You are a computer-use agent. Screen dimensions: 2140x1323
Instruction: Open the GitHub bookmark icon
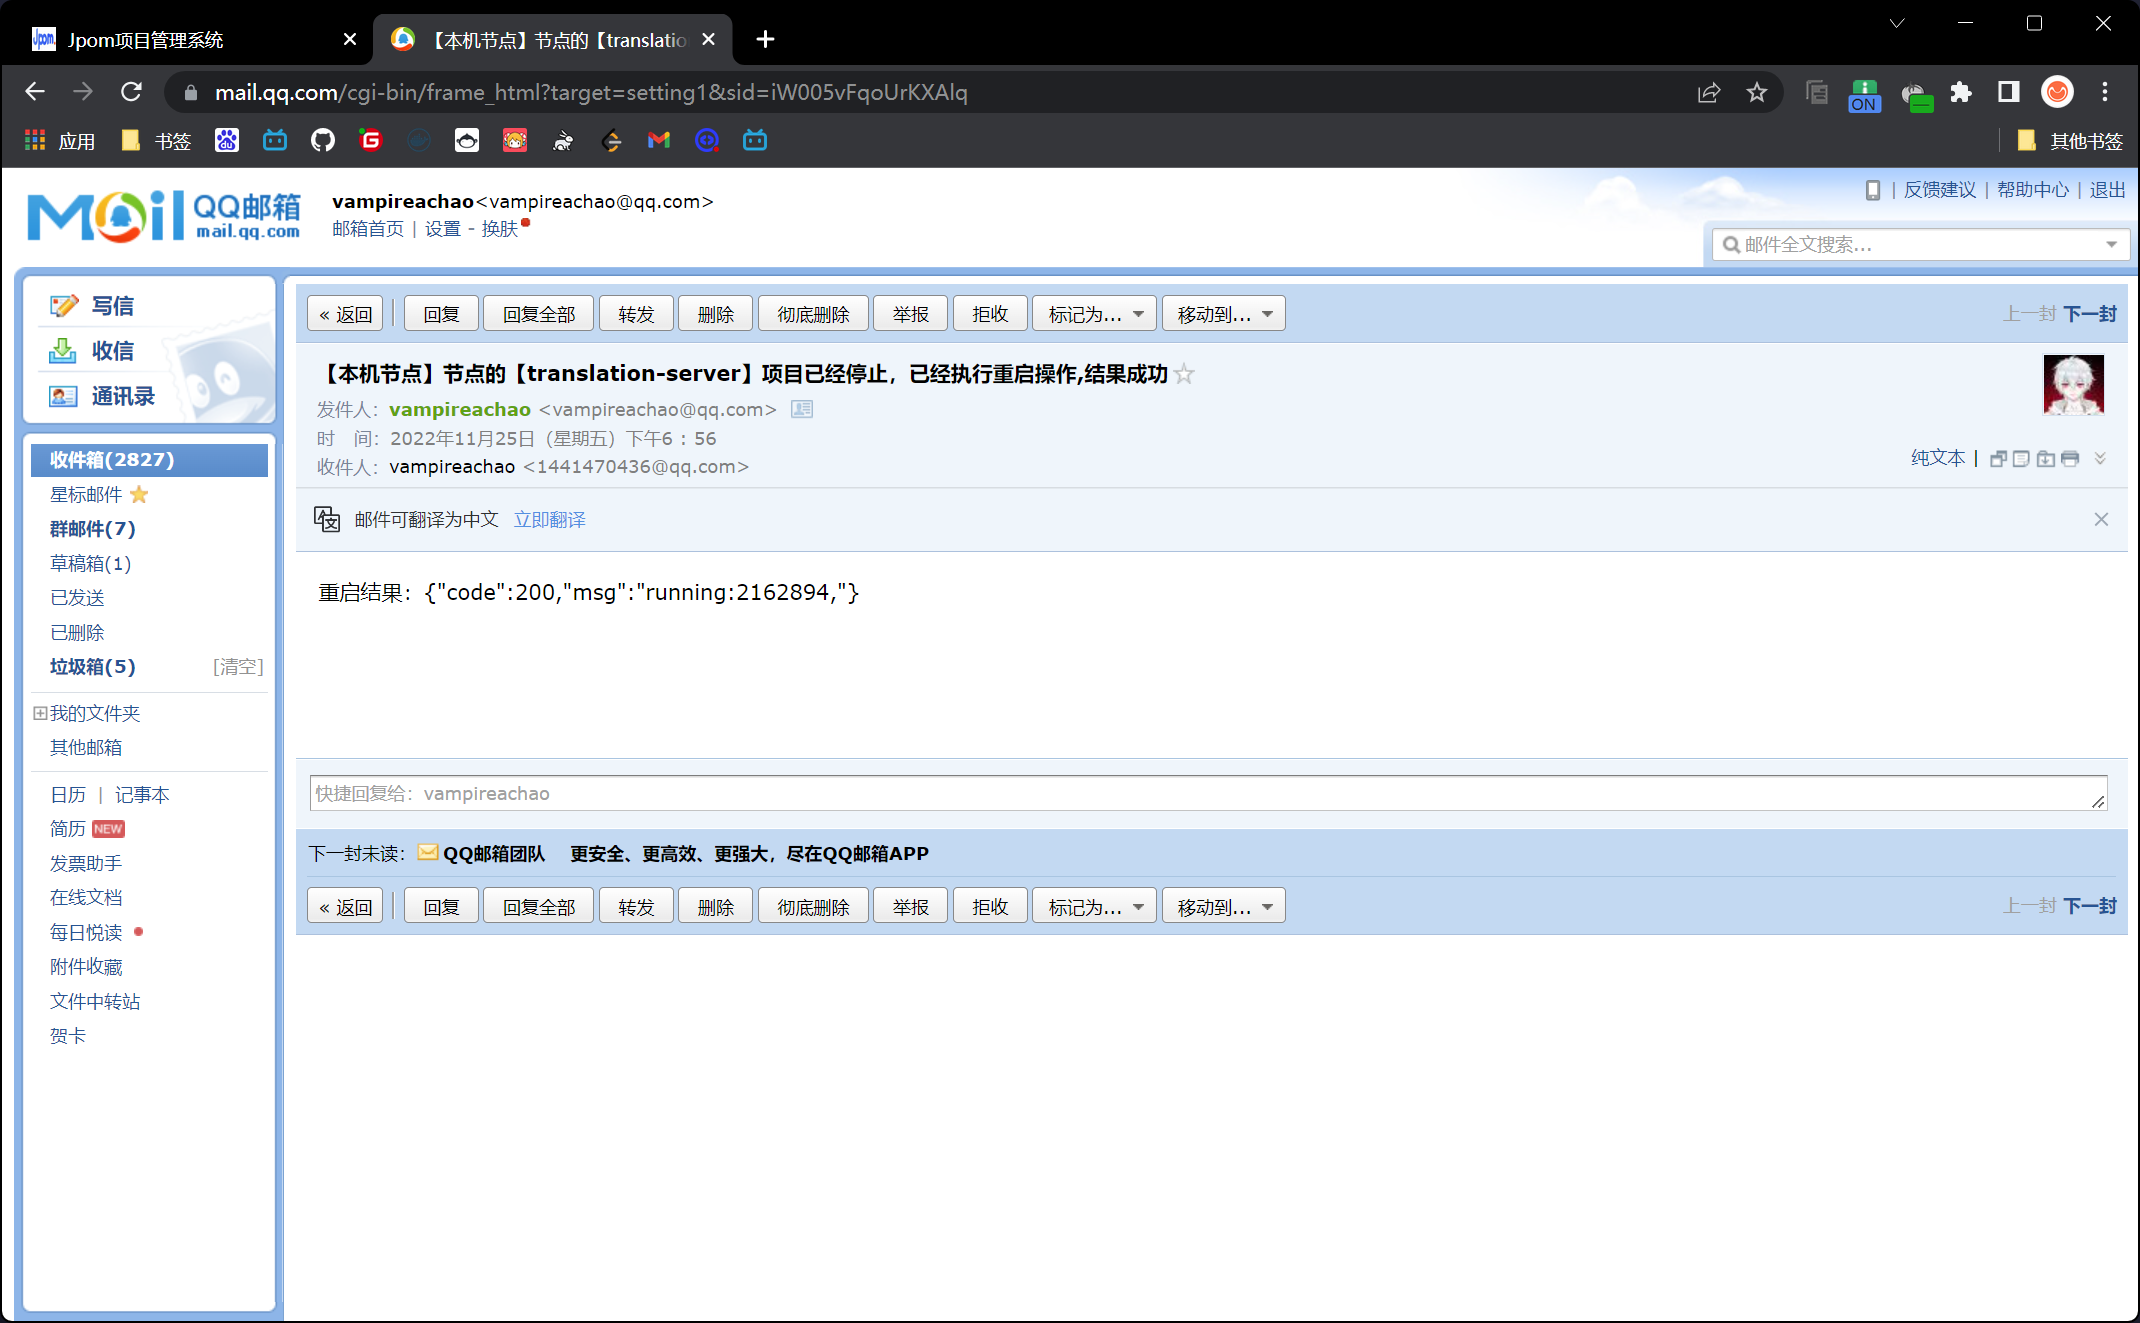tap(322, 141)
